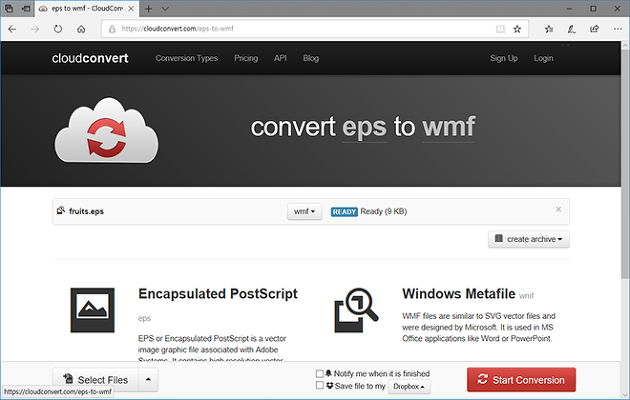The image size is (630, 400).
Task: Open the Conversion Types menu
Action: (187, 58)
